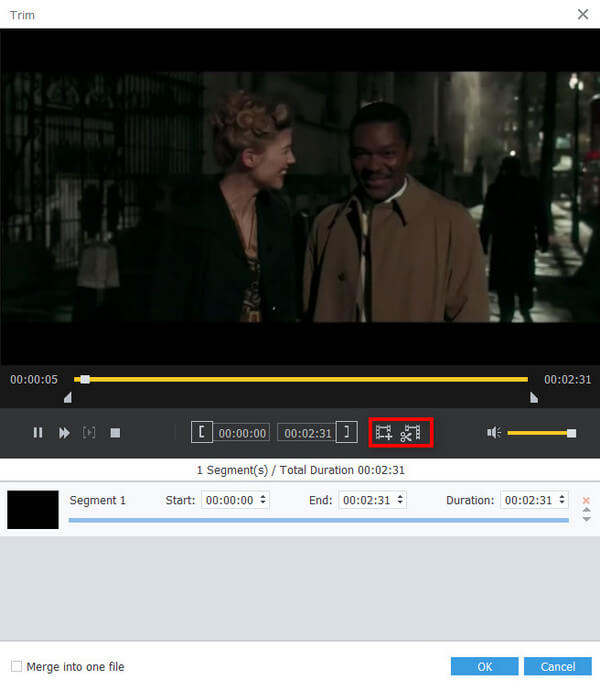The width and height of the screenshot is (600, 691).
Task: Click the fast forward button
Action: [x=64, y=433]
